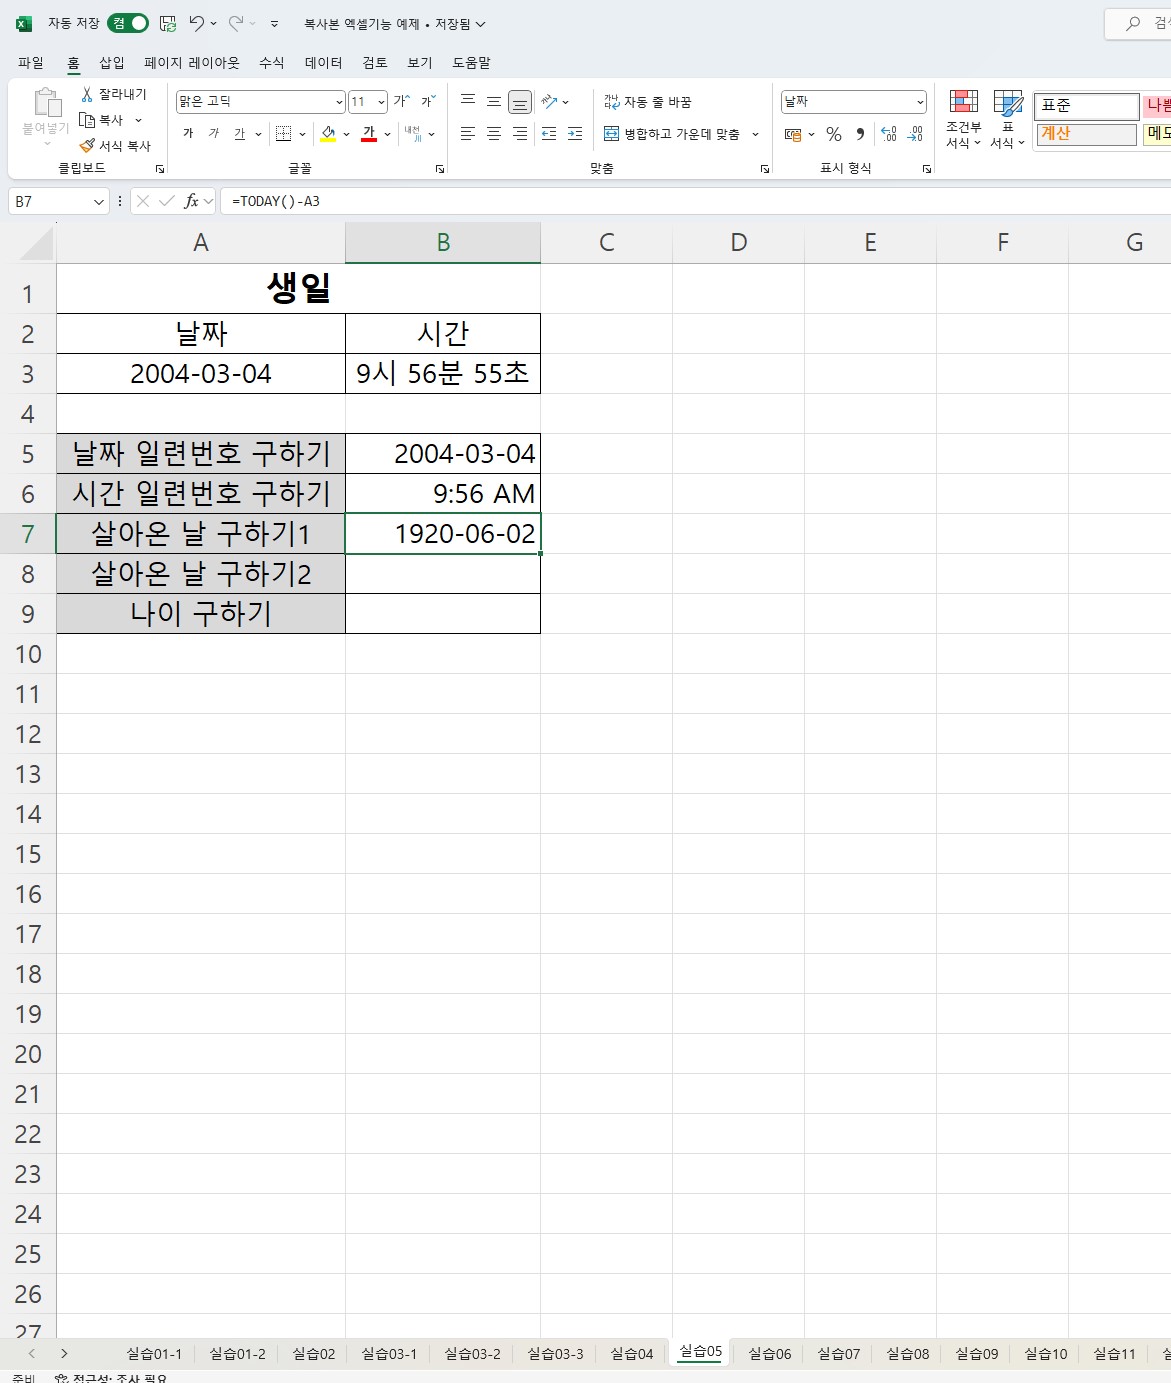Click the cut (잘라내기) scissors icon
The width and height of the screenshot is (1171, 1383).
(x=88, y=94)
